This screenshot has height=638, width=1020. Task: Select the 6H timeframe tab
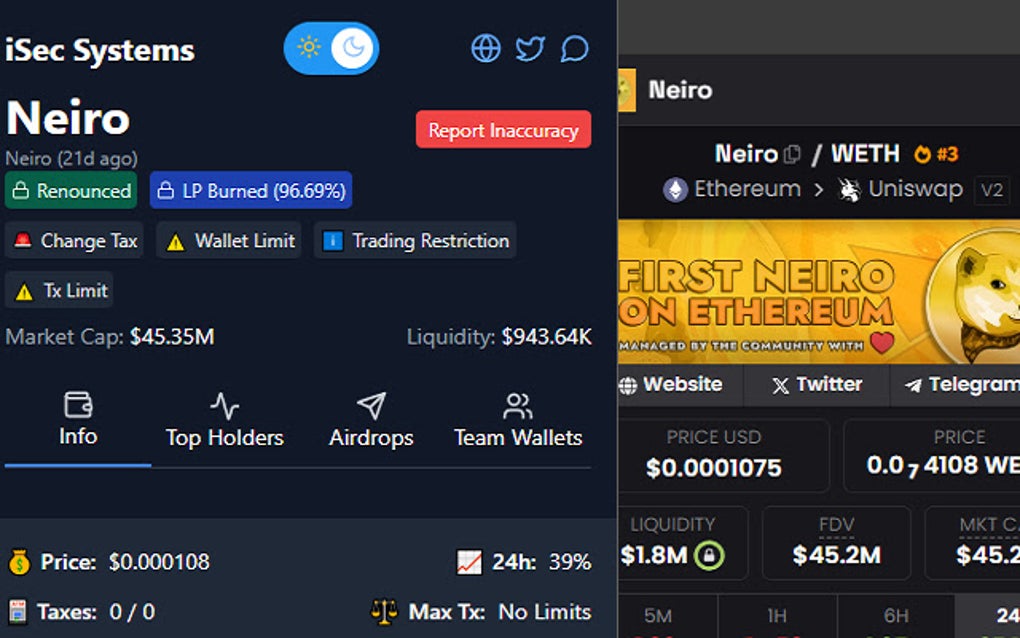(896, 616)
